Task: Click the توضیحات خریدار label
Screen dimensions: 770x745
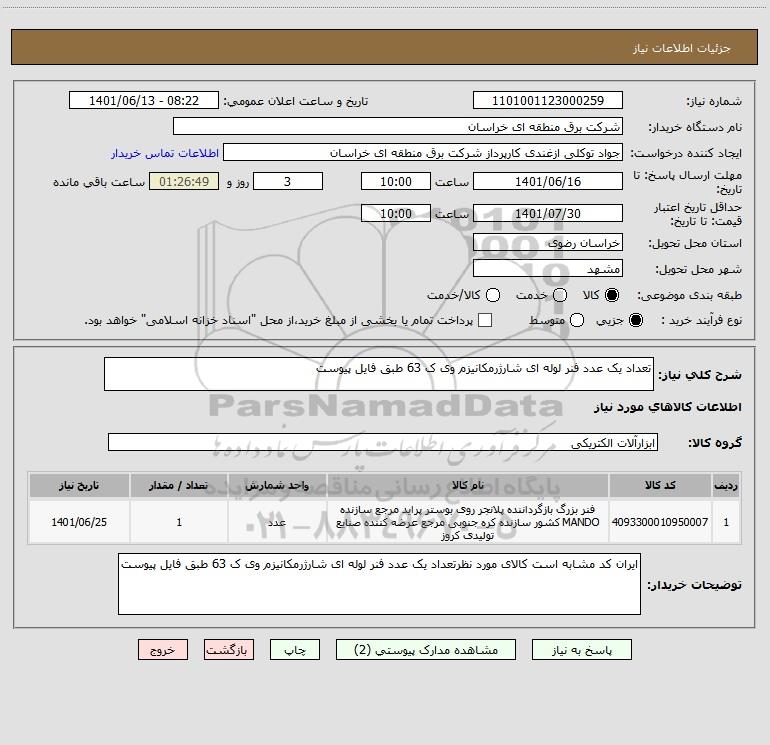Action: click(694, 585)
